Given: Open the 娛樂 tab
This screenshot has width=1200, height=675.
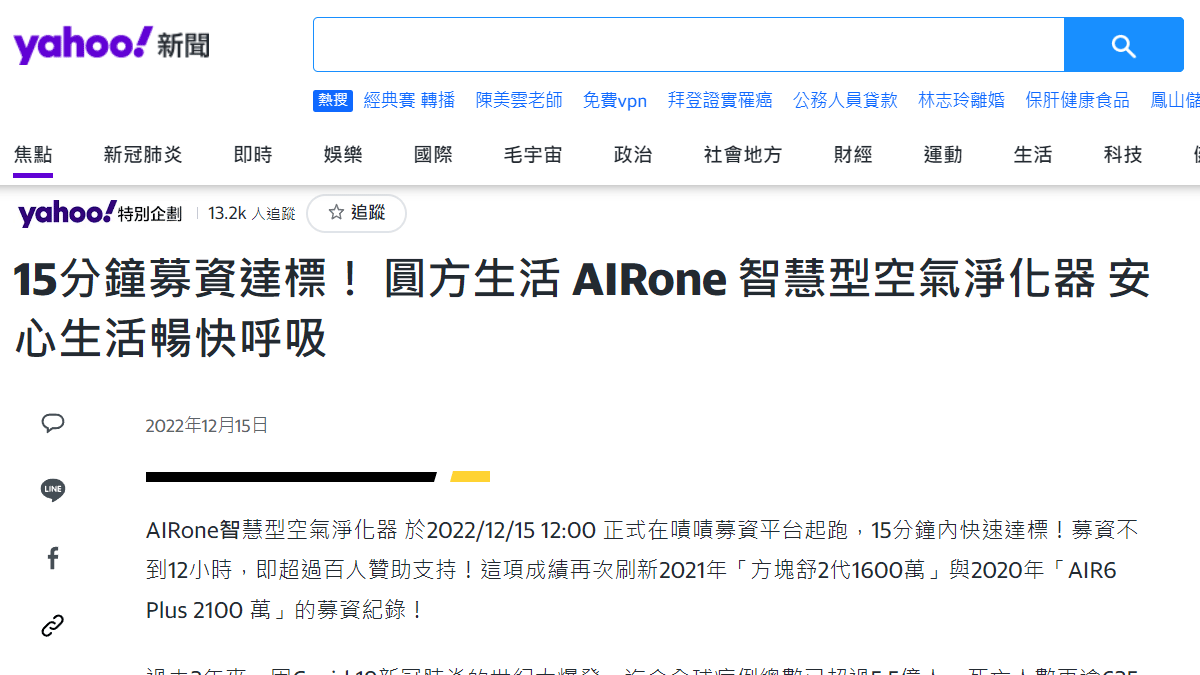Looking at the screenshot, I should coord(343,155).
